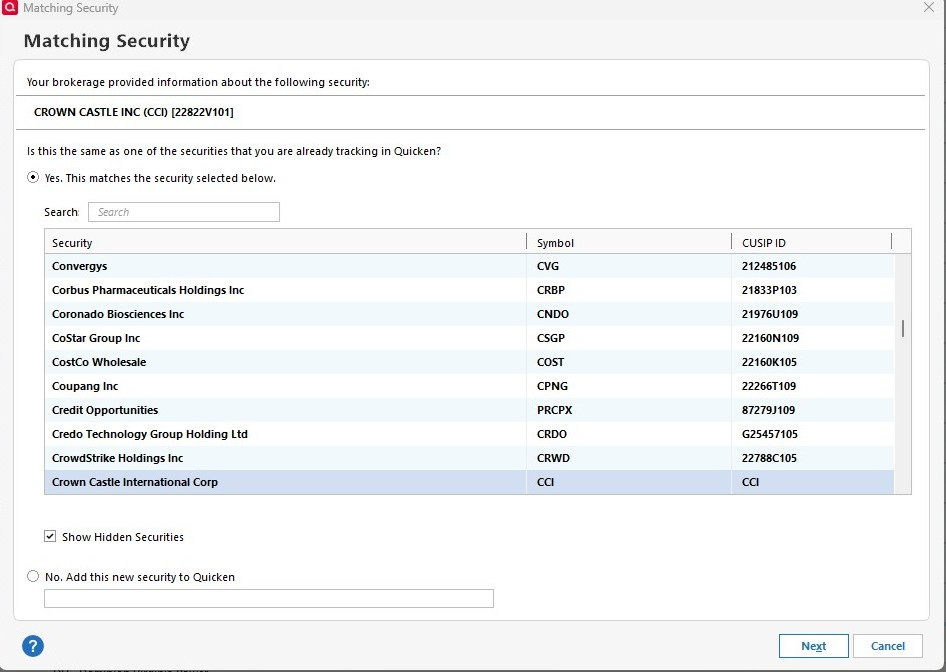Sort the list by Symbol column header
This screenshot has width=946, height=672.
tap(627, 243)
